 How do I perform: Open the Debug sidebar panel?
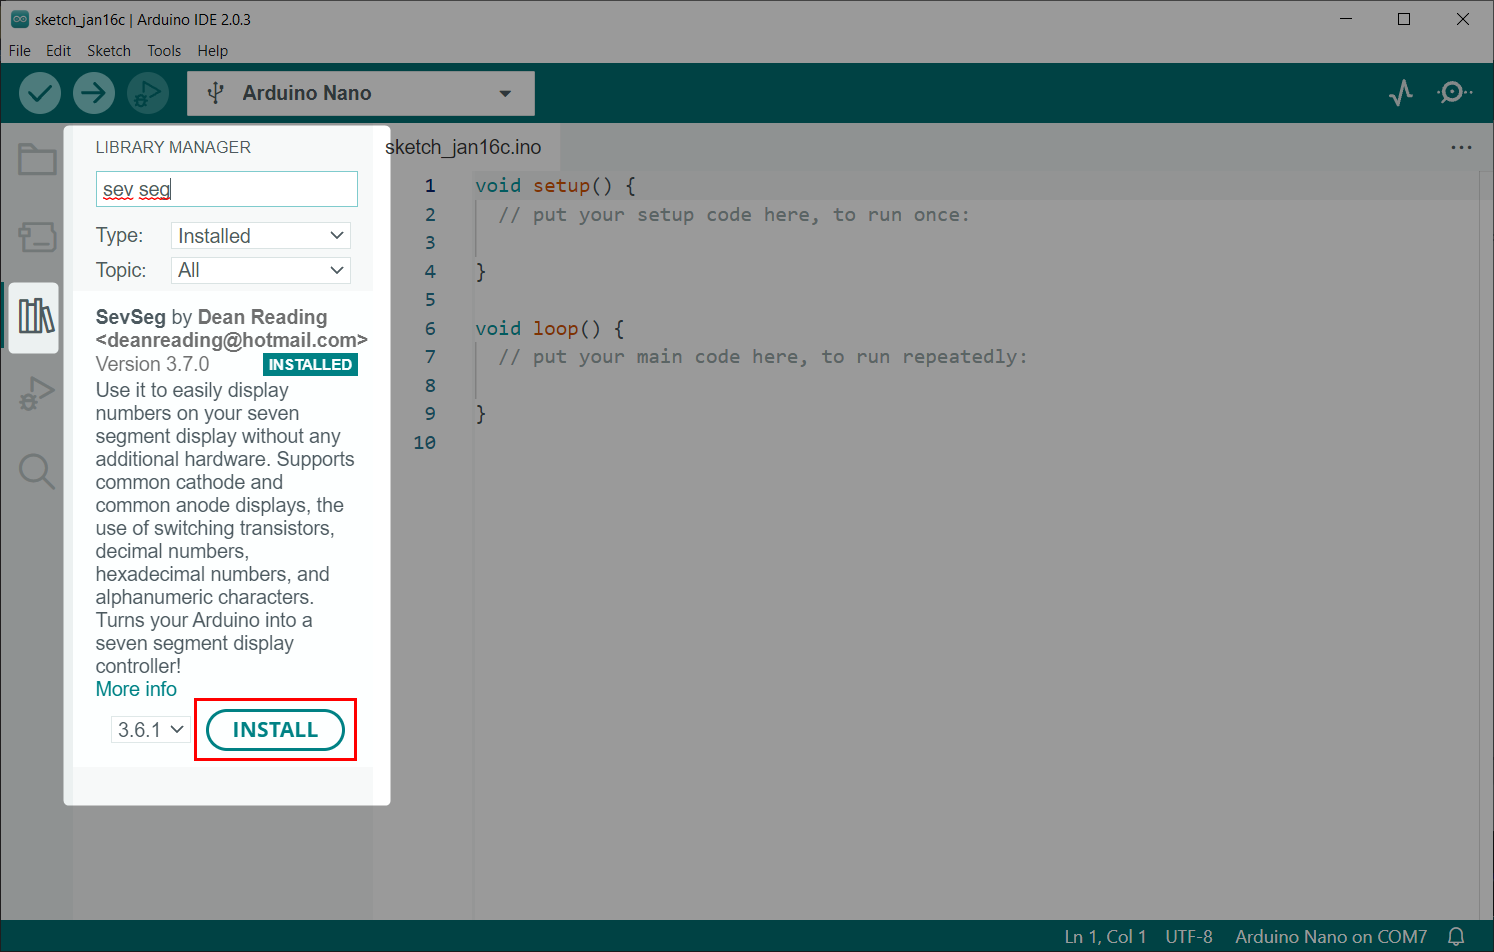[x=37, y=394]
